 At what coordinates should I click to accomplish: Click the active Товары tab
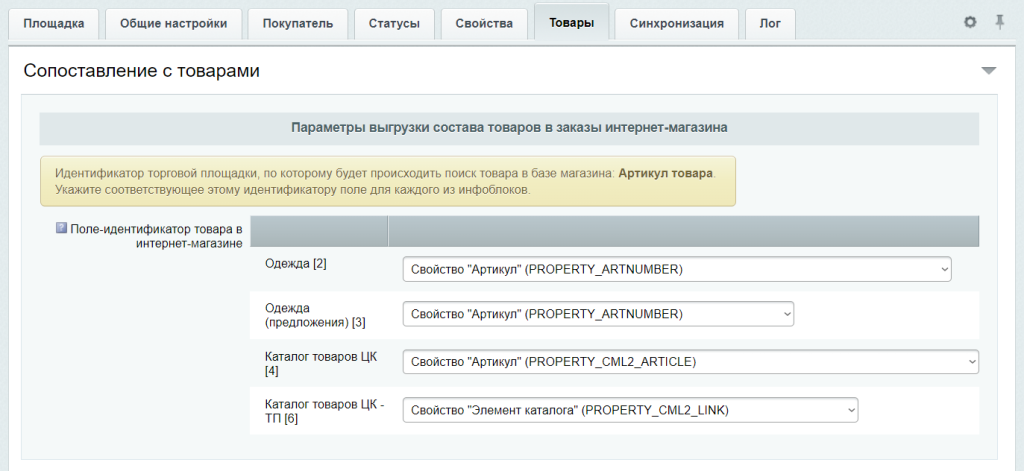coord(571,22)
